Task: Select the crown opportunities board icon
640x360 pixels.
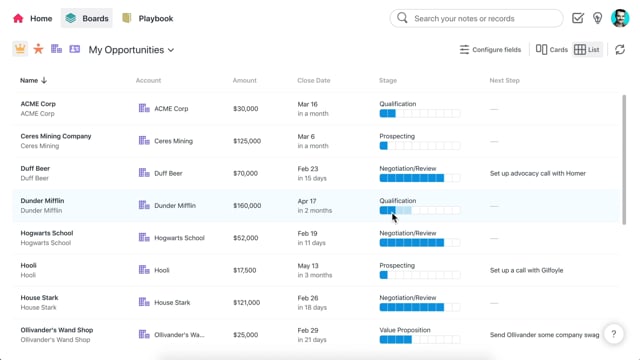Action: (x=20, y=49)
